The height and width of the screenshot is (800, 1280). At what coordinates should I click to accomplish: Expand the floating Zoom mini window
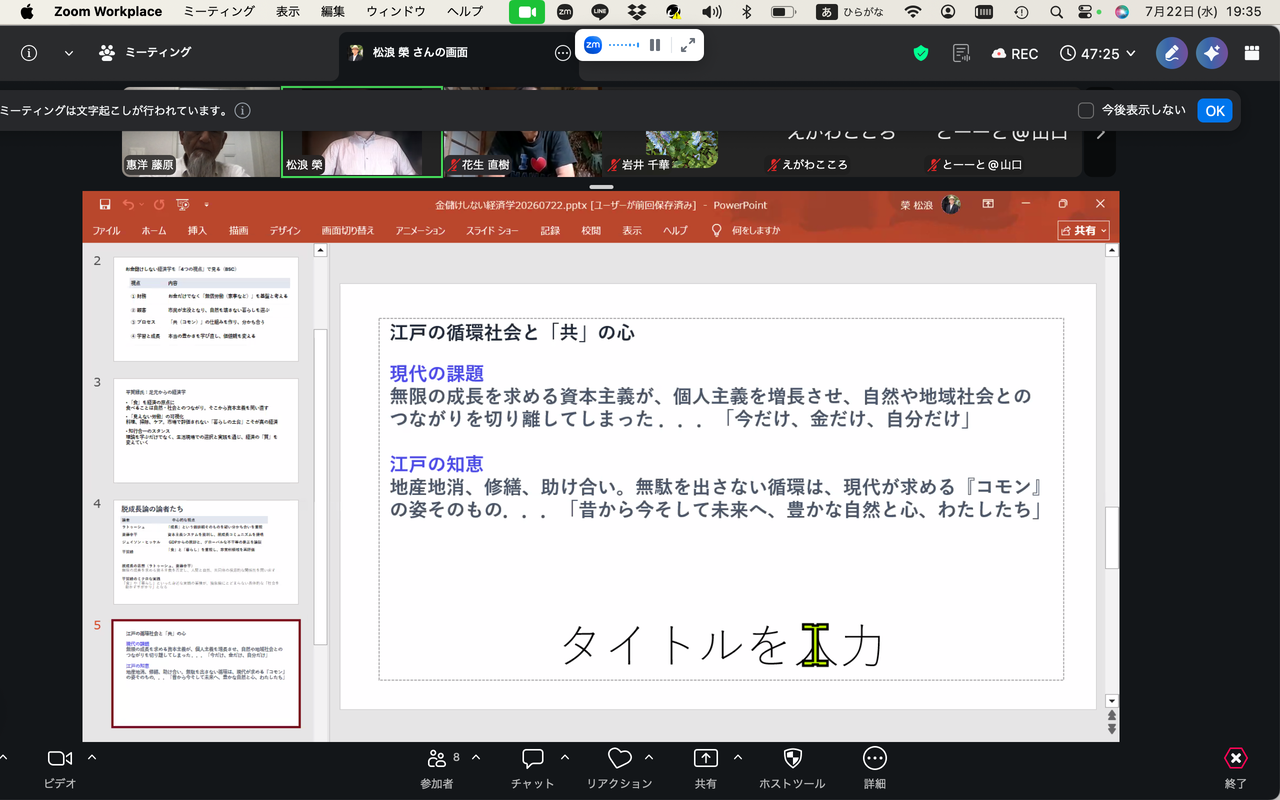[x=688, y=45]
